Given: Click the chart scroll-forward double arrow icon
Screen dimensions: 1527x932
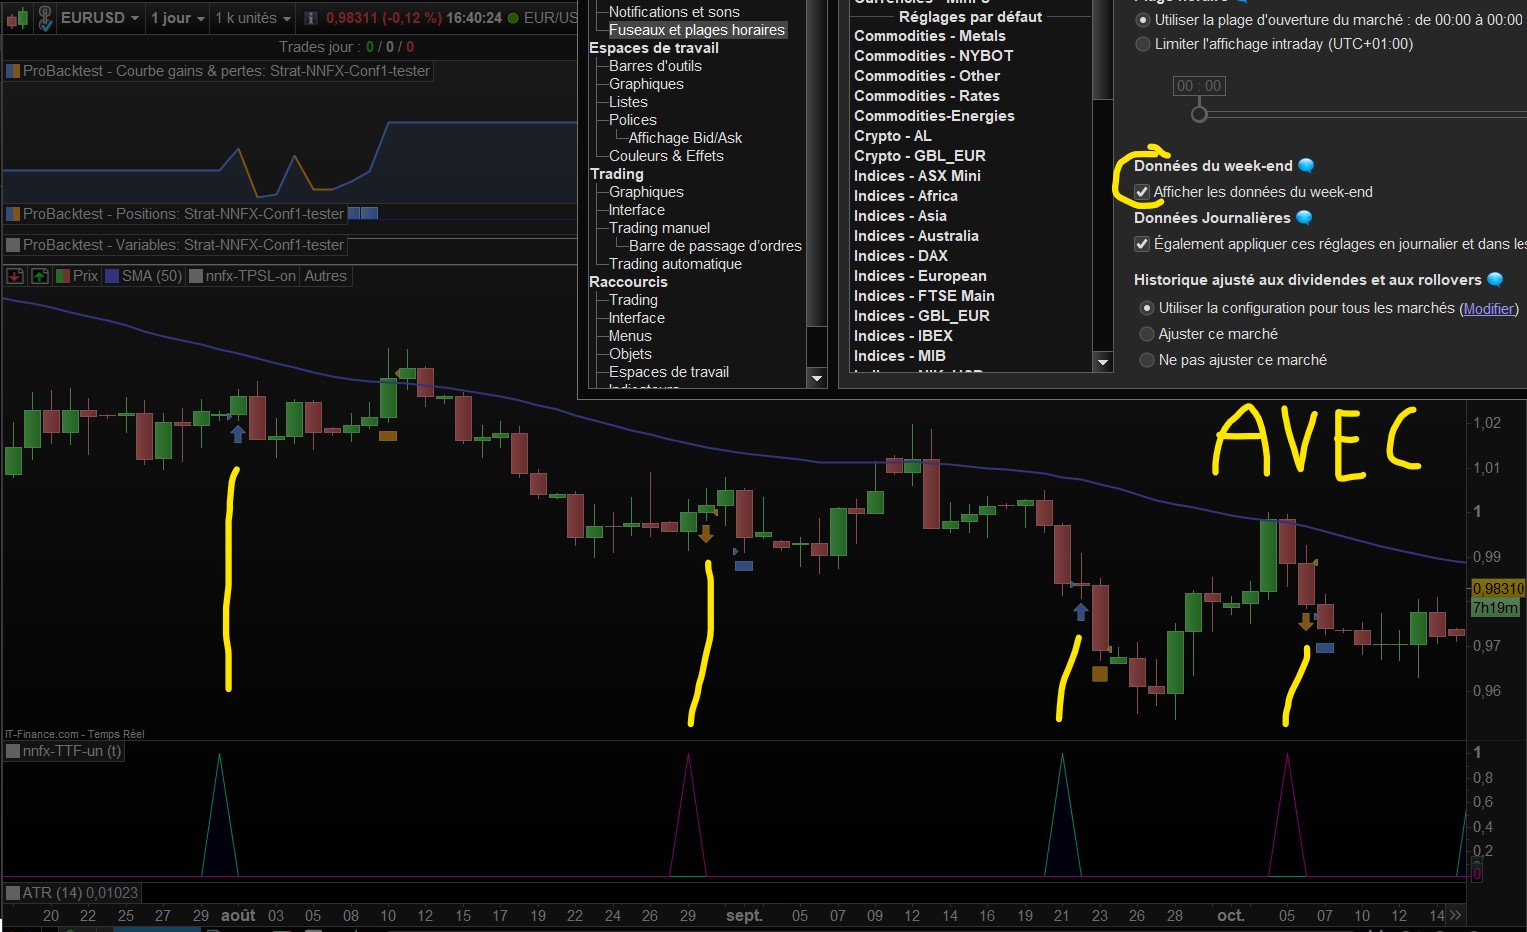Looking at the screenshot, I should pos(1455,915).
